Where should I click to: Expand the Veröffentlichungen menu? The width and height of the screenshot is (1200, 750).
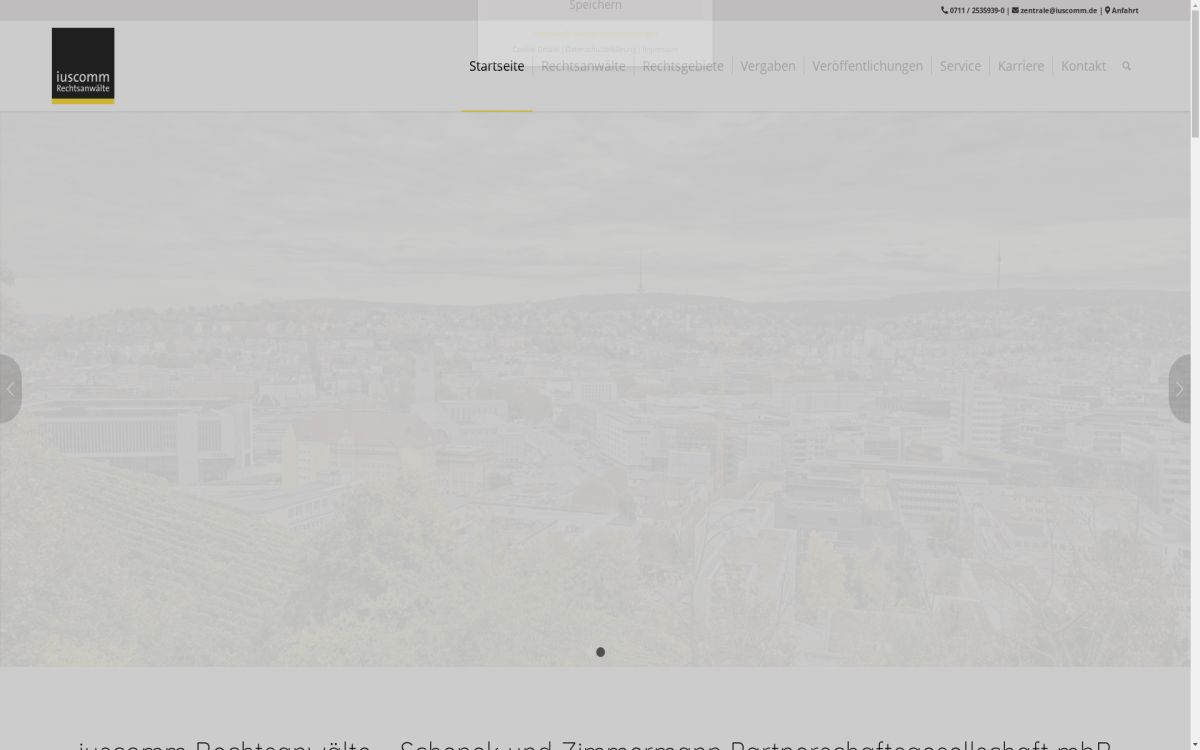point(867,66)
